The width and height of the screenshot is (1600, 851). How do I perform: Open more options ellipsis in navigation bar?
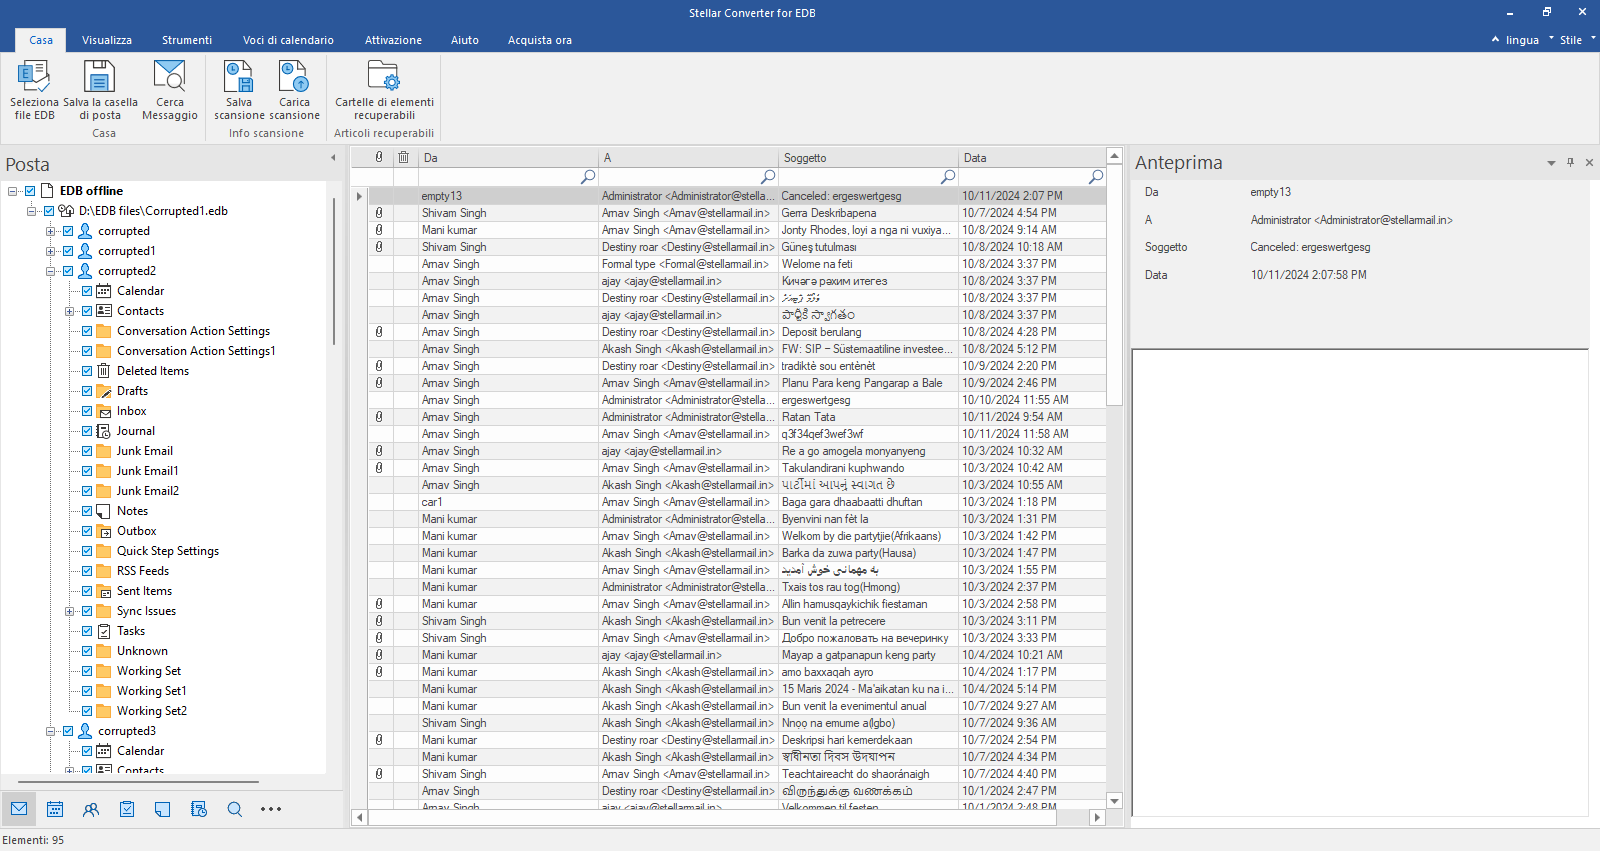[271, 809]
